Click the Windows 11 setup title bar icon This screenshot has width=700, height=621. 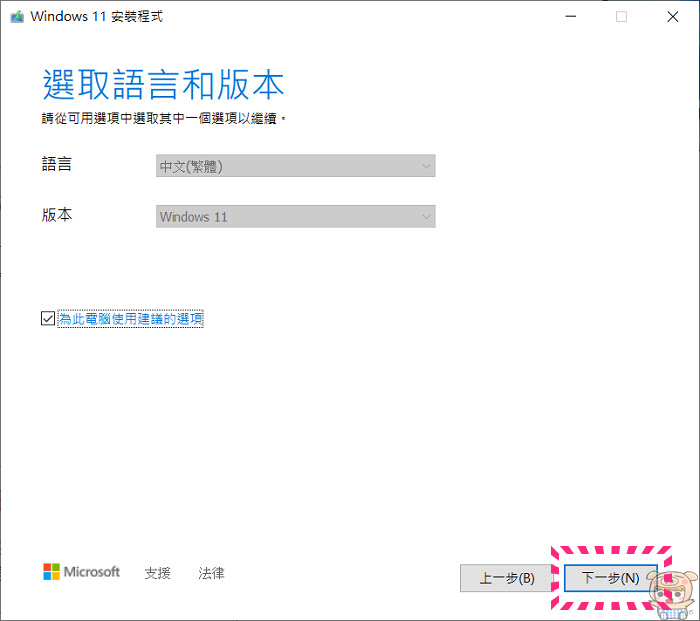coord(17,17)
